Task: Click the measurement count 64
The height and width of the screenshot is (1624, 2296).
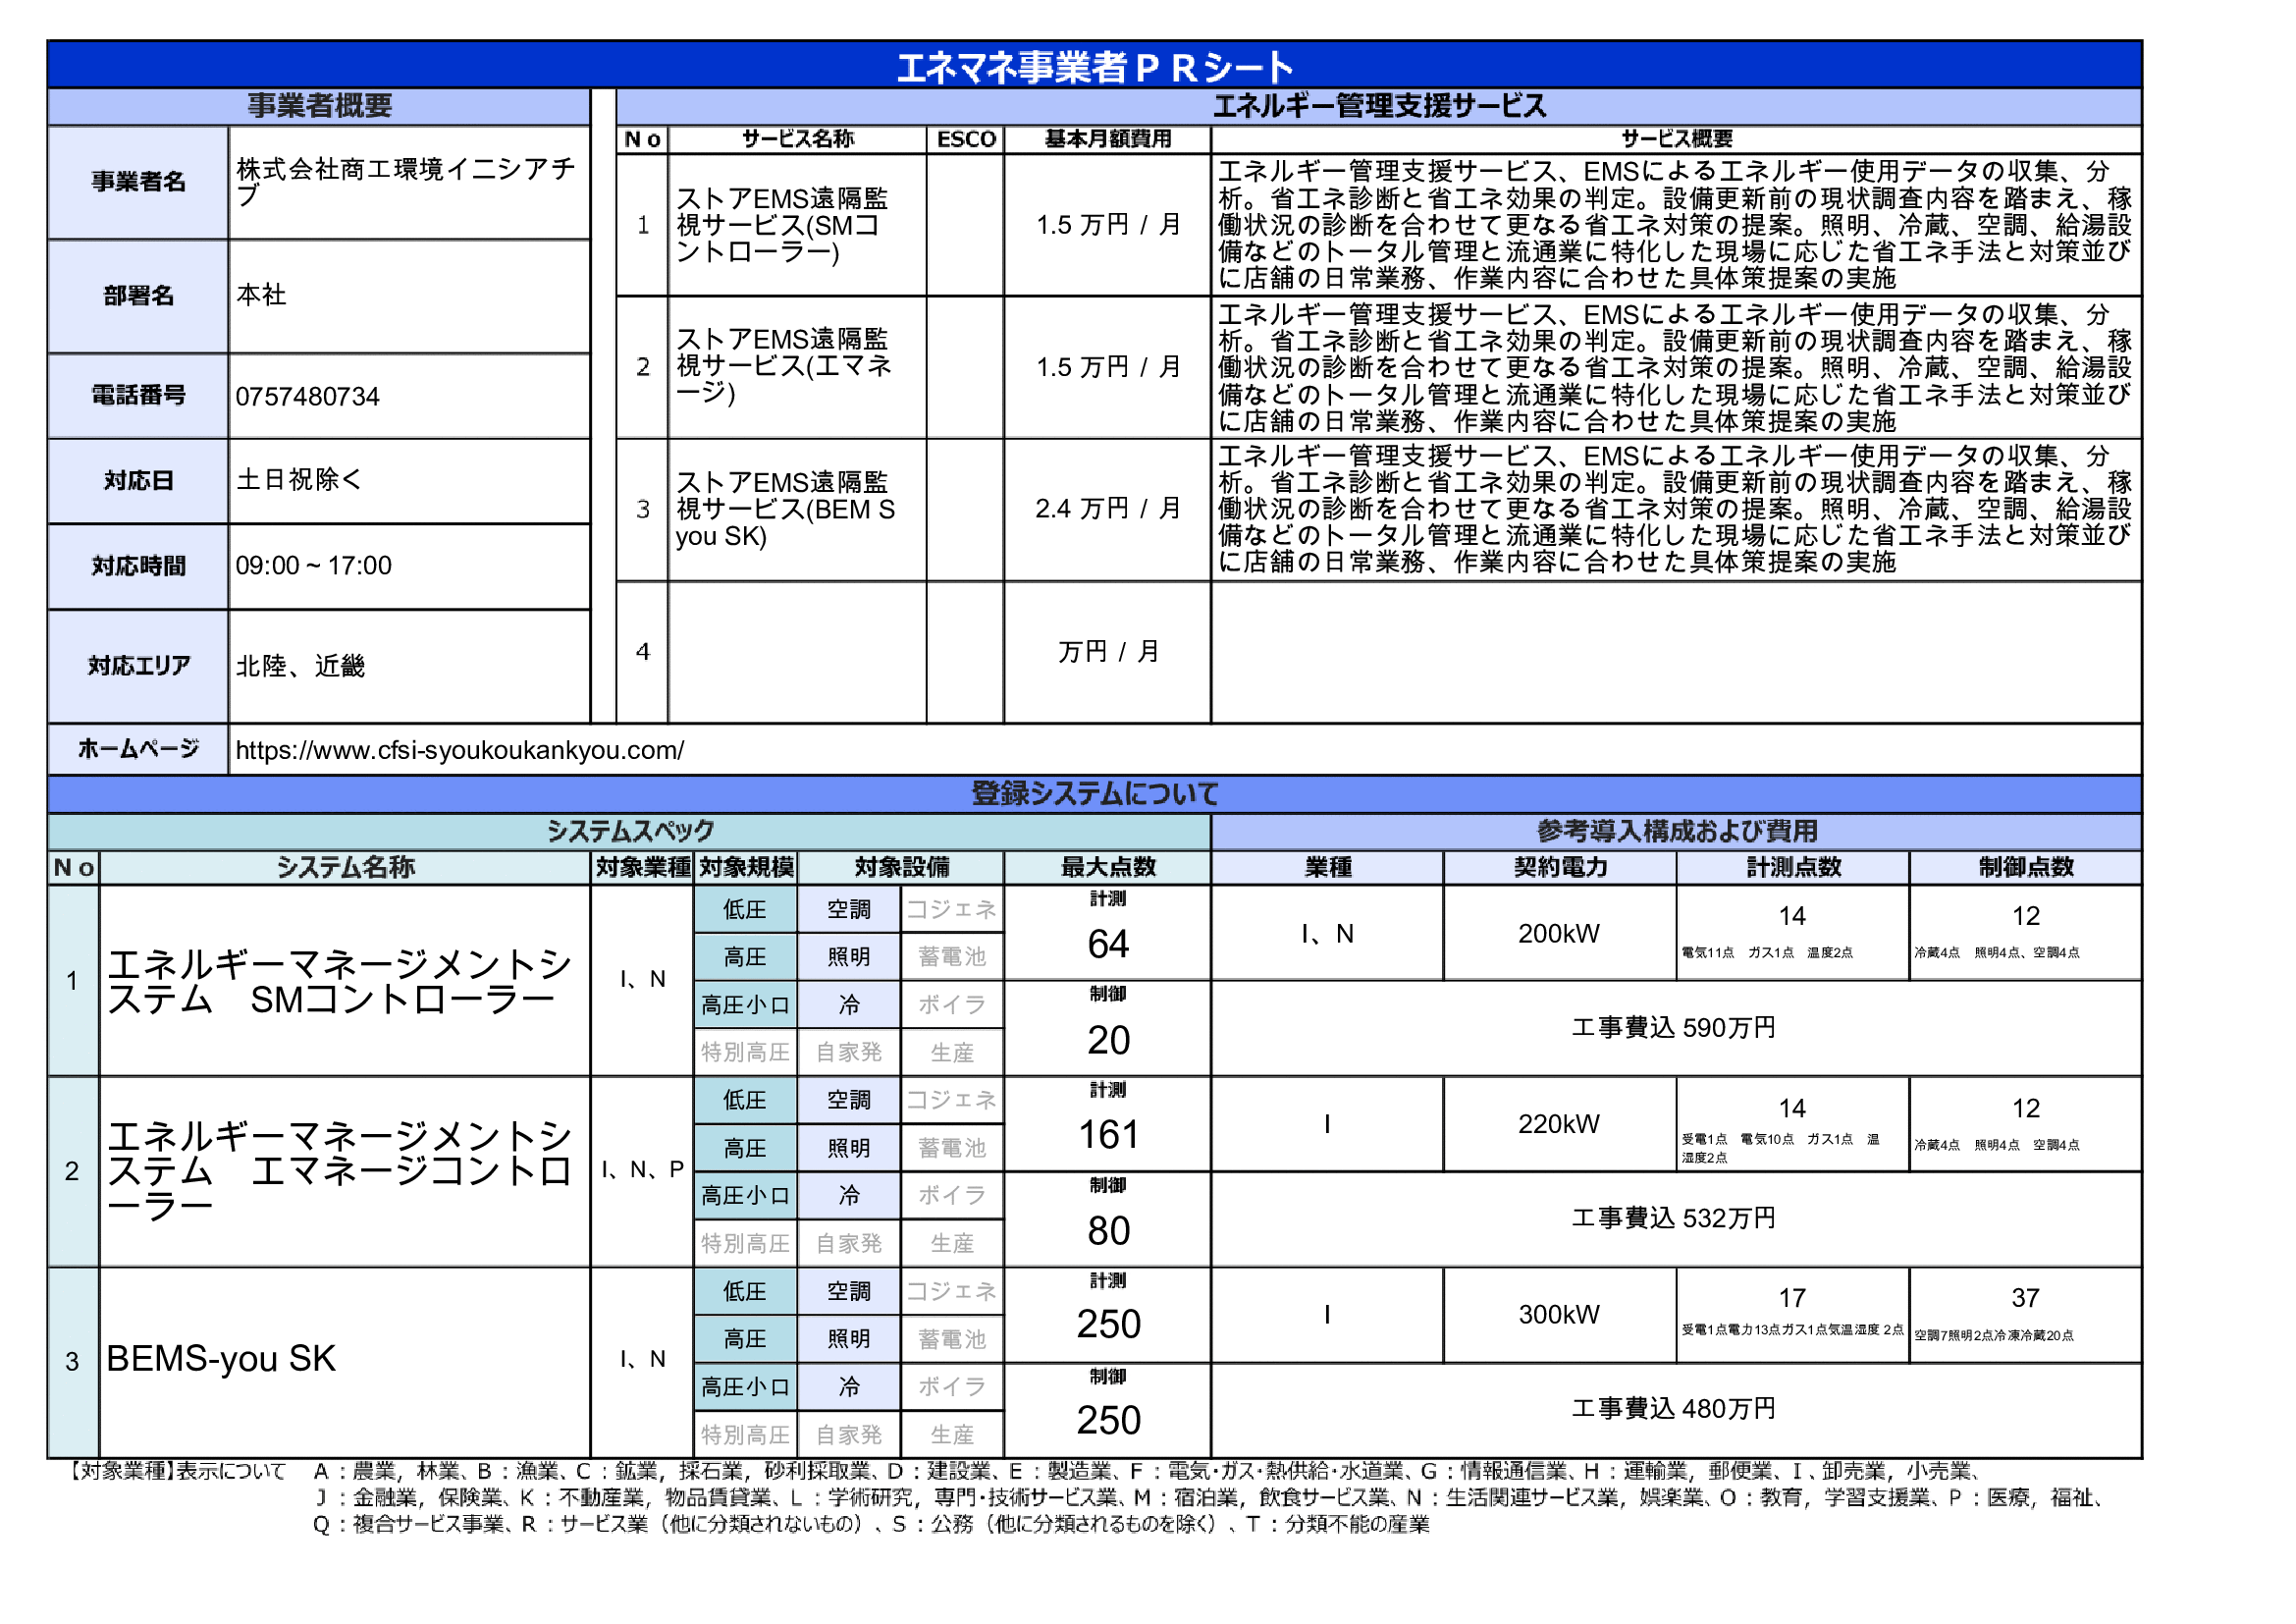Action: click(x=1108, y=944)
